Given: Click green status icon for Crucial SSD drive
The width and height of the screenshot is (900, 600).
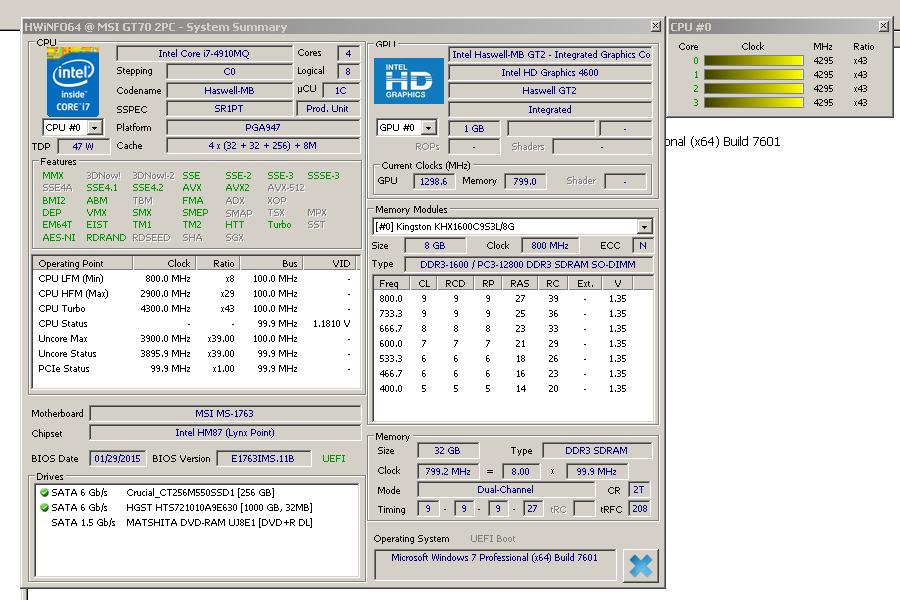Looking at the screenshot, I should (x=44, y=493).
